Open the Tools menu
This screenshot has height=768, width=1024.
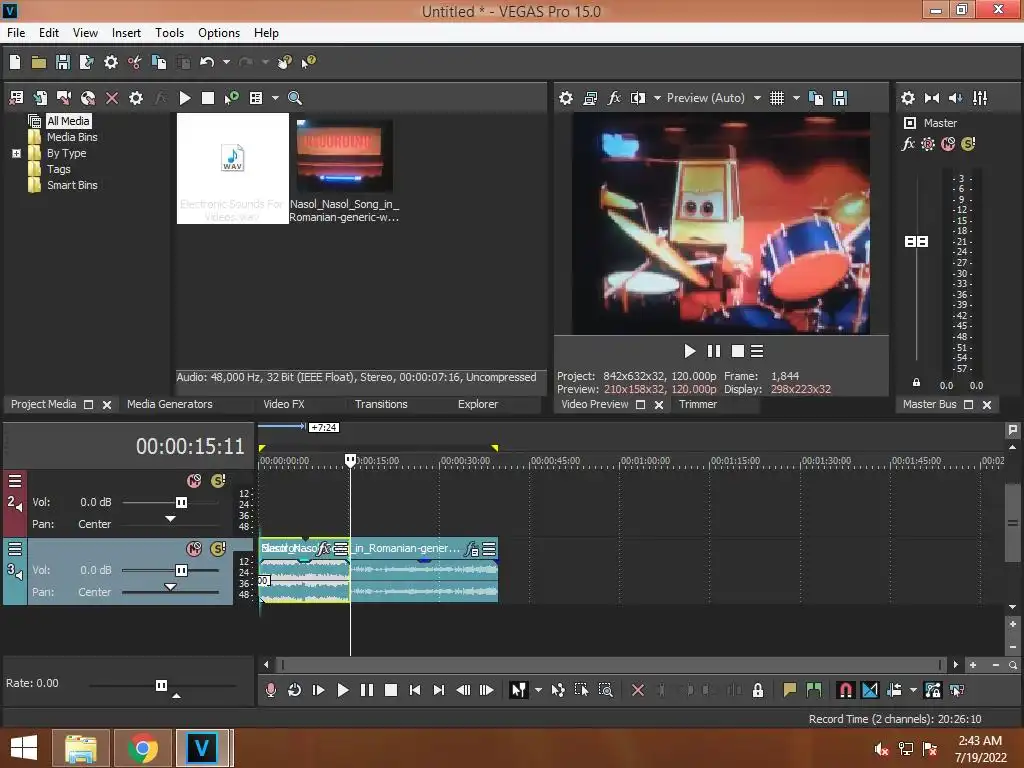169,33
